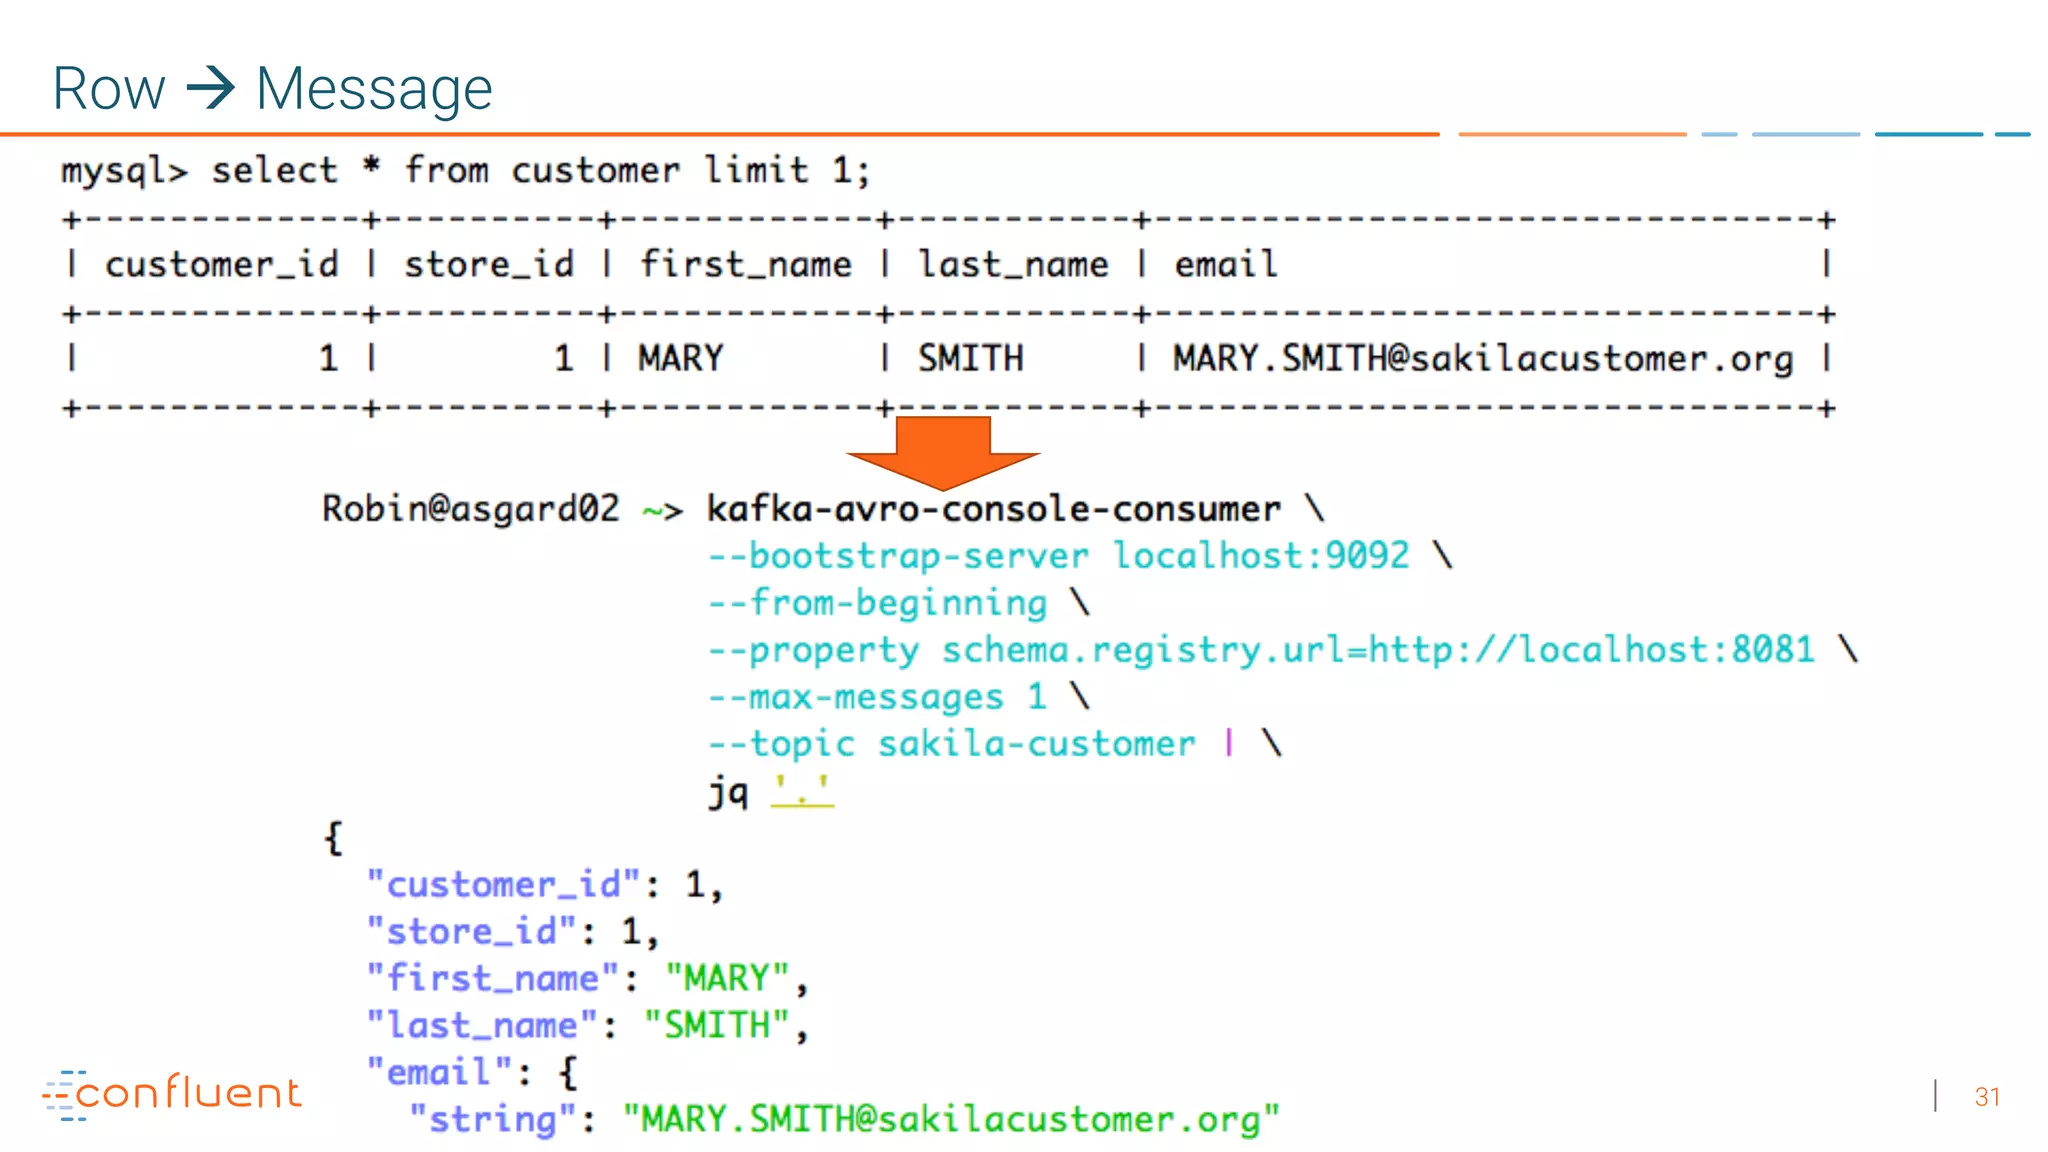Click the --max-messages 1 option

coord(877,697)
